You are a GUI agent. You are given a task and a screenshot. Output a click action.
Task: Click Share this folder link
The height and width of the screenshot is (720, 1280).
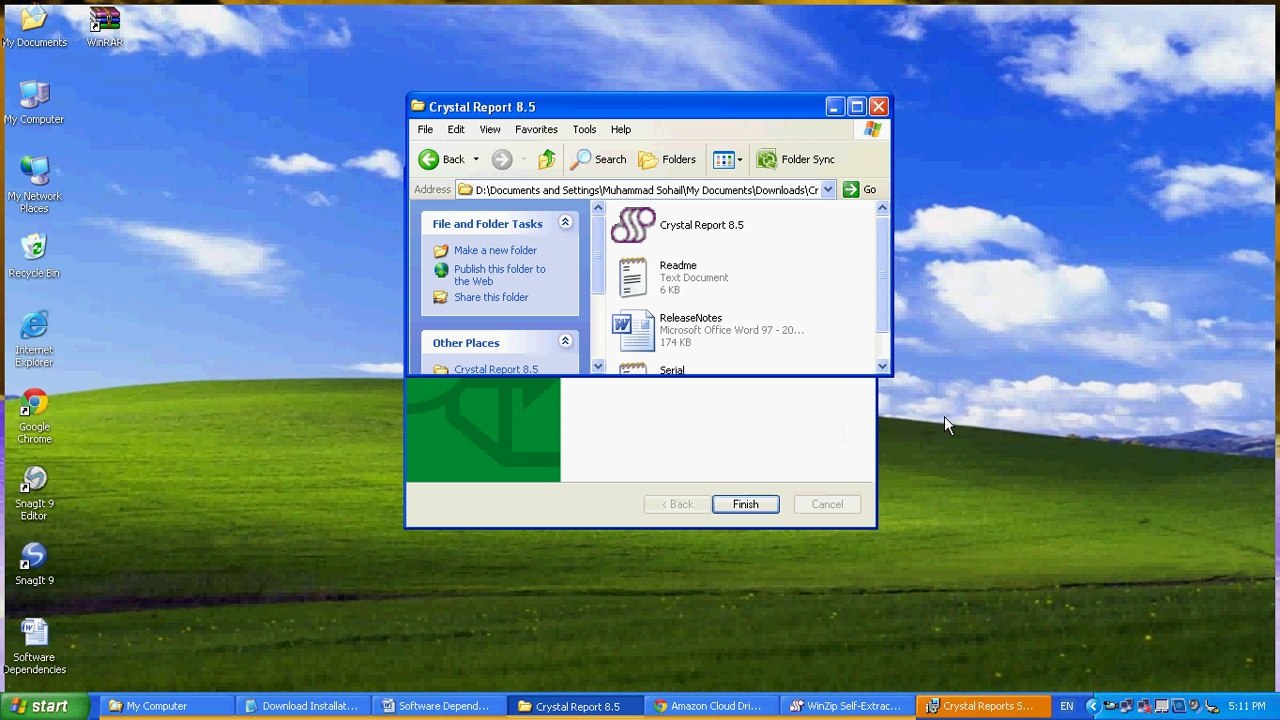pos(491,297)
